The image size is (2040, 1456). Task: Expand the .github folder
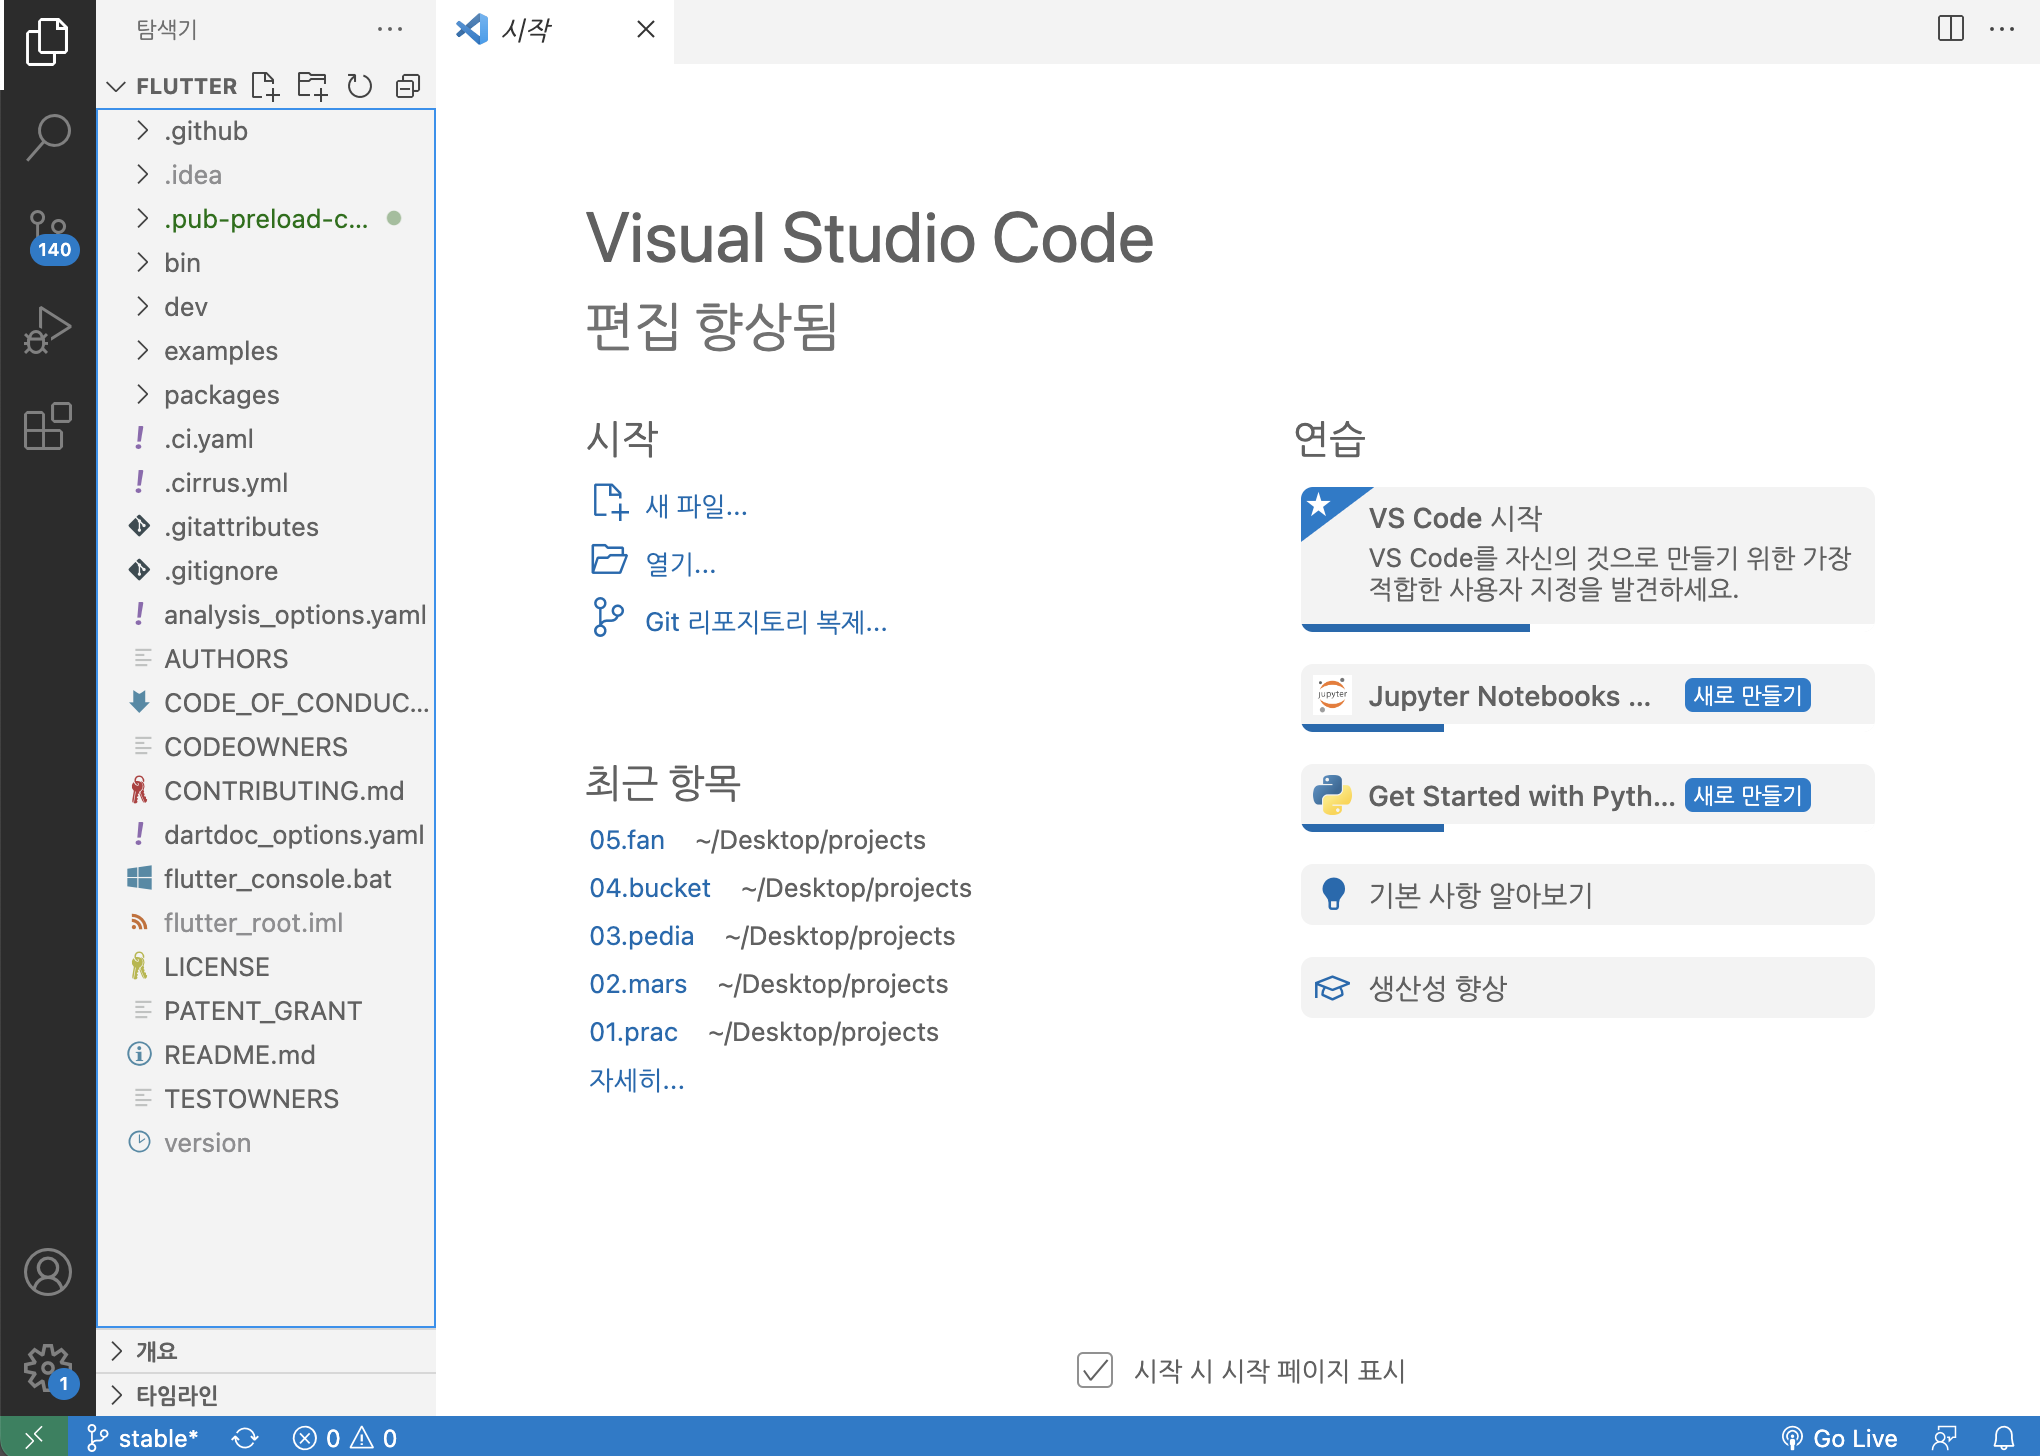click(266, 131)
